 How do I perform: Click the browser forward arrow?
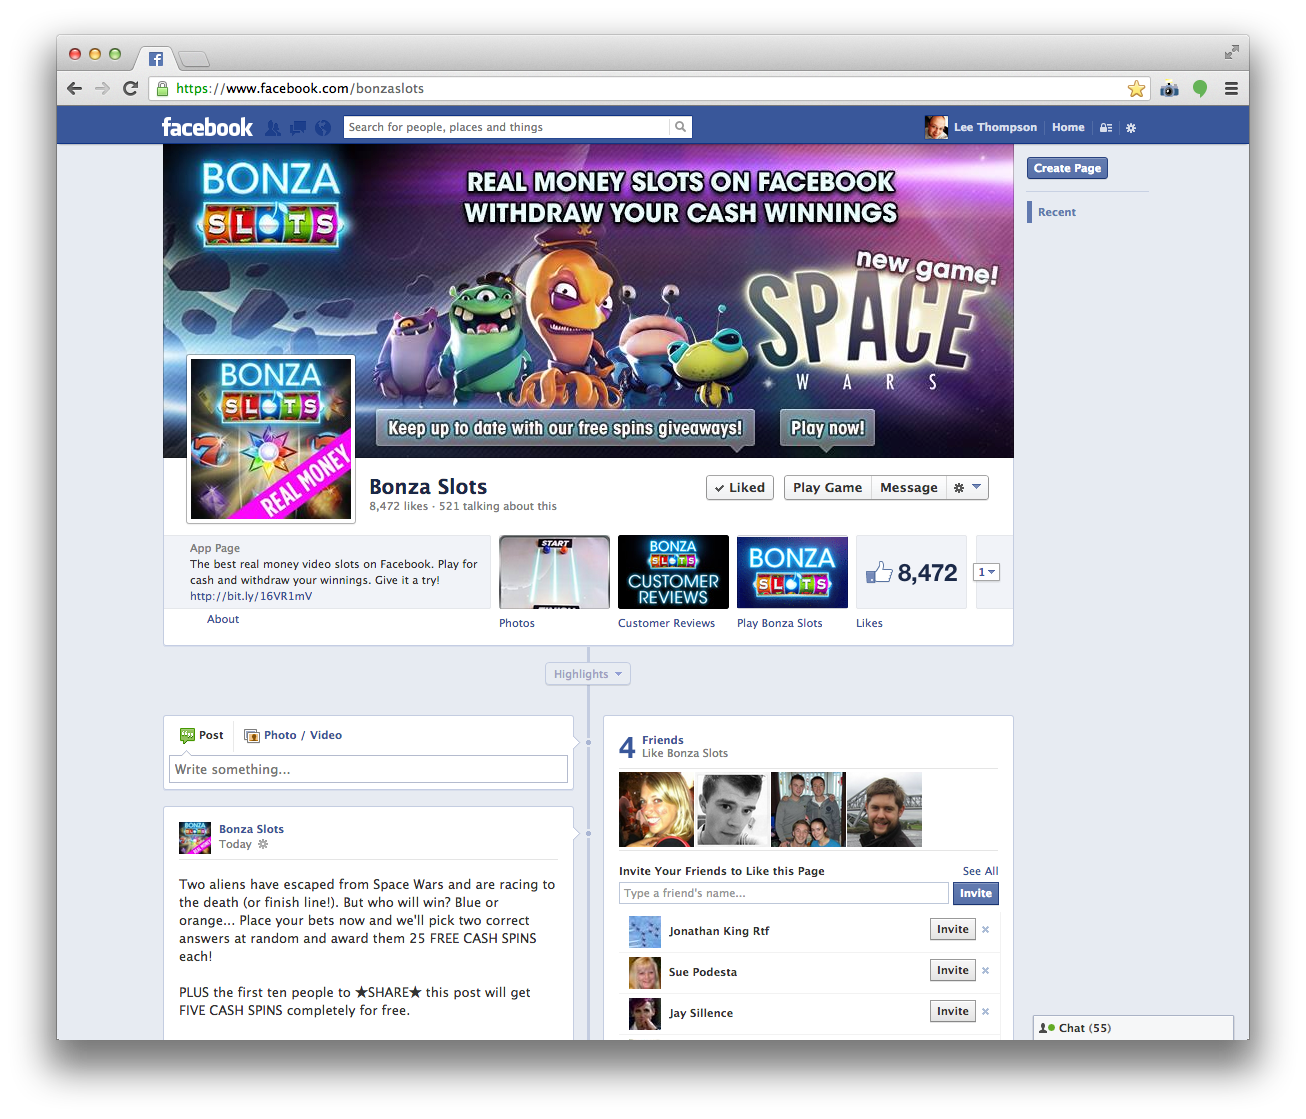click(x=102, y=88)
